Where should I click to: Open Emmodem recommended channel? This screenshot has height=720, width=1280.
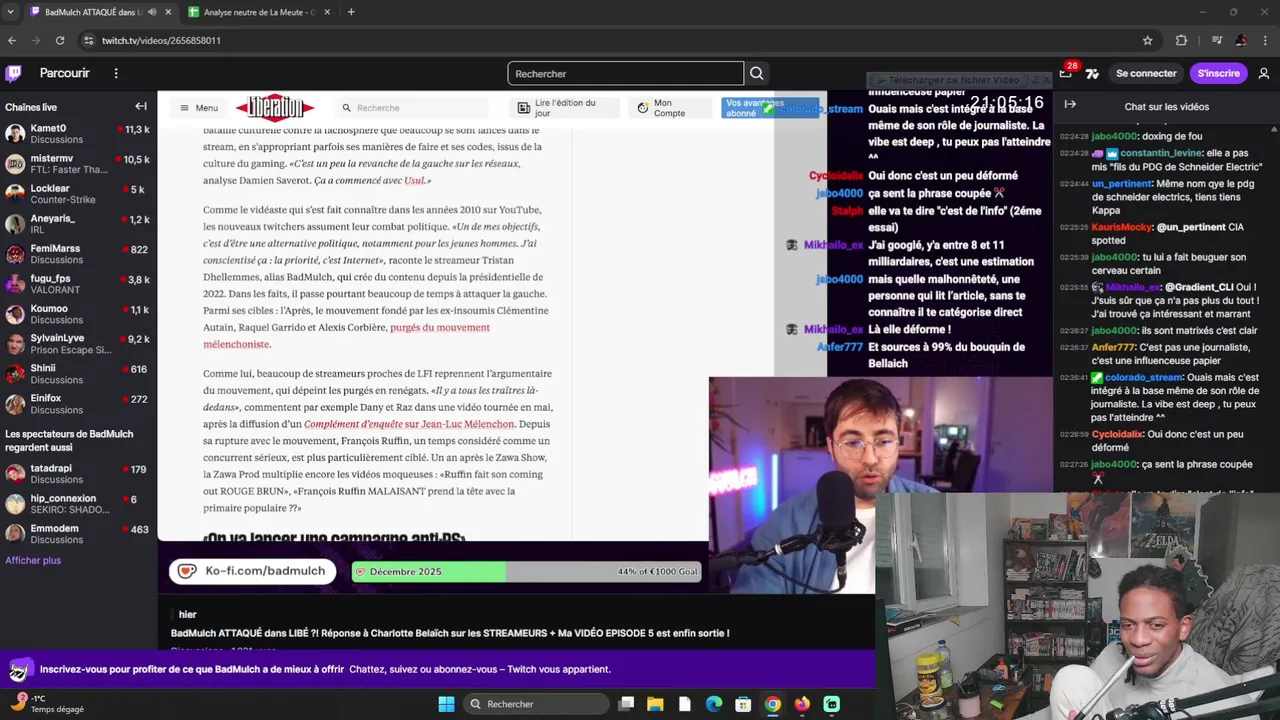pos(78,534)
